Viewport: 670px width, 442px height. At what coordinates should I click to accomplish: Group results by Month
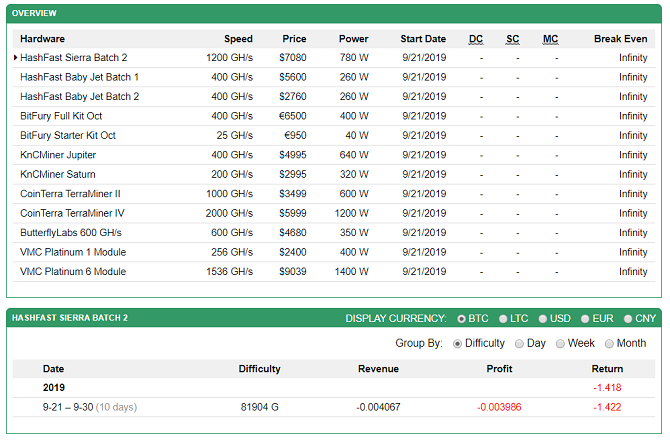point(609,344)
